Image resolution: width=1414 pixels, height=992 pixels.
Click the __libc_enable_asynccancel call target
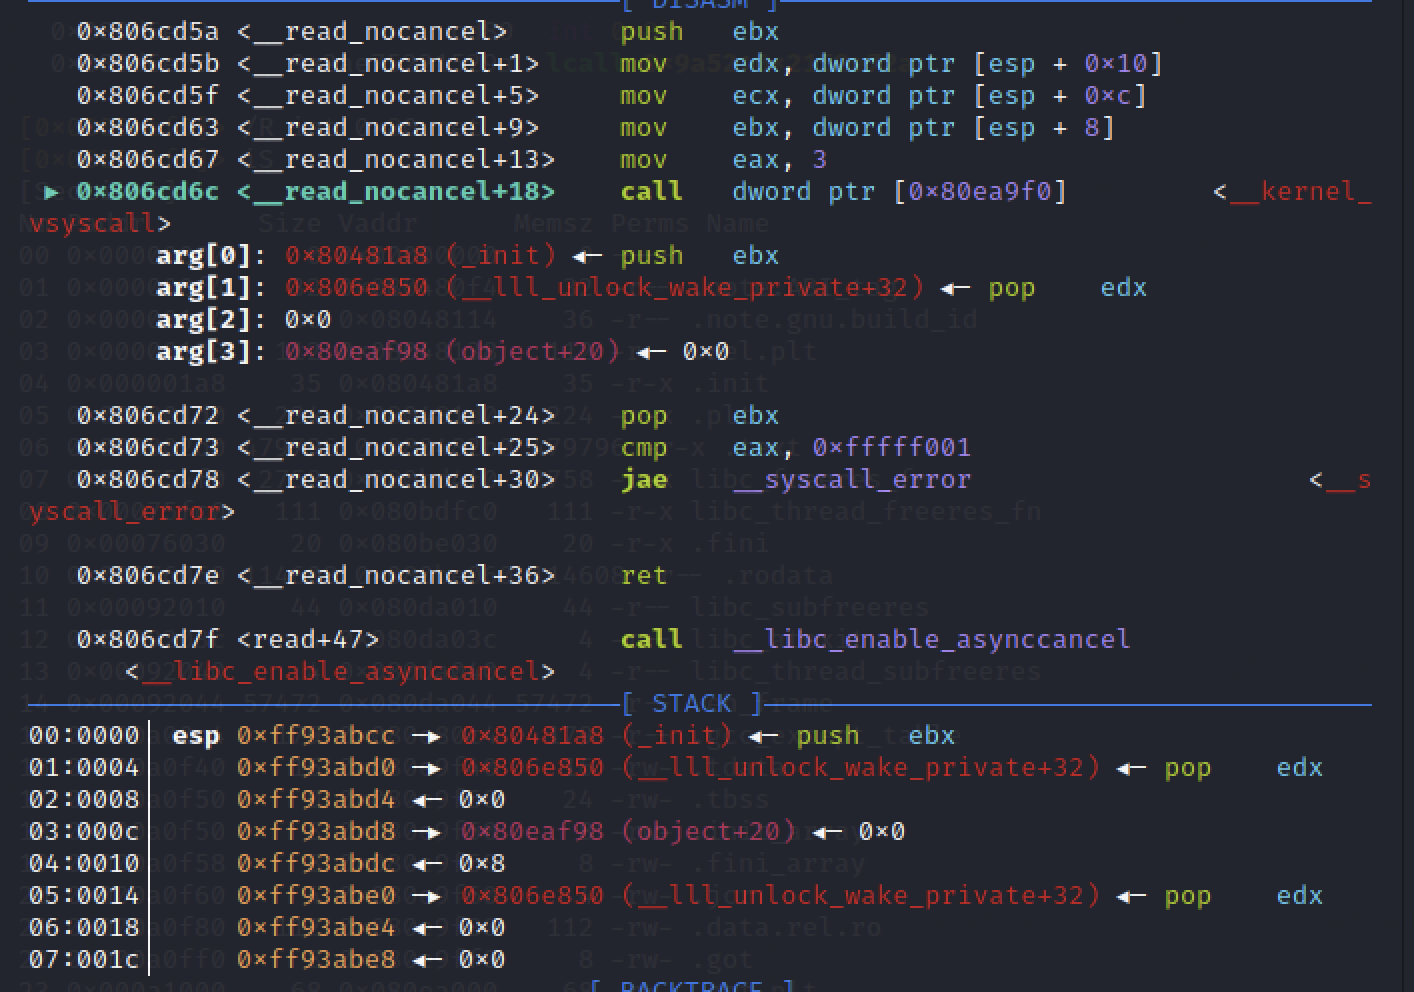[932, 640]
